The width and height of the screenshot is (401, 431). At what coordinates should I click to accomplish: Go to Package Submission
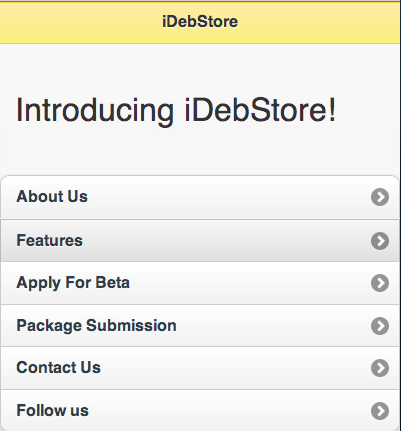click(200, 326)
